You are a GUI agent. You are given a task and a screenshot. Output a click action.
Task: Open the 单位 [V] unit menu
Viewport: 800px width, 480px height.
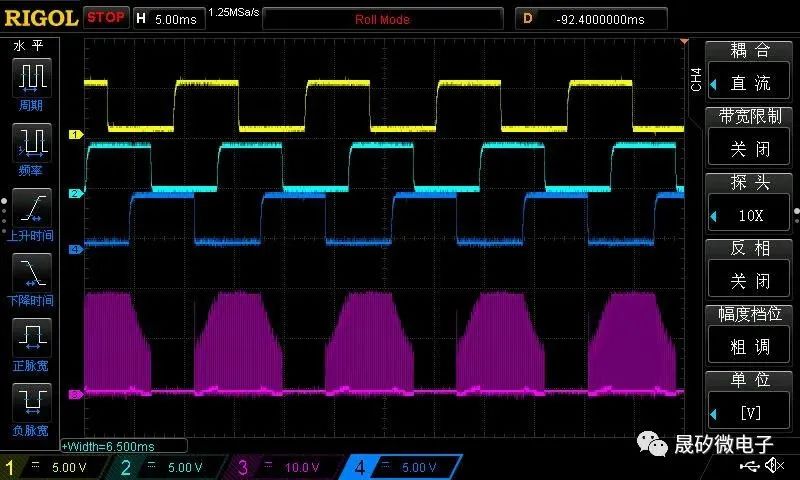click(749, 400)
